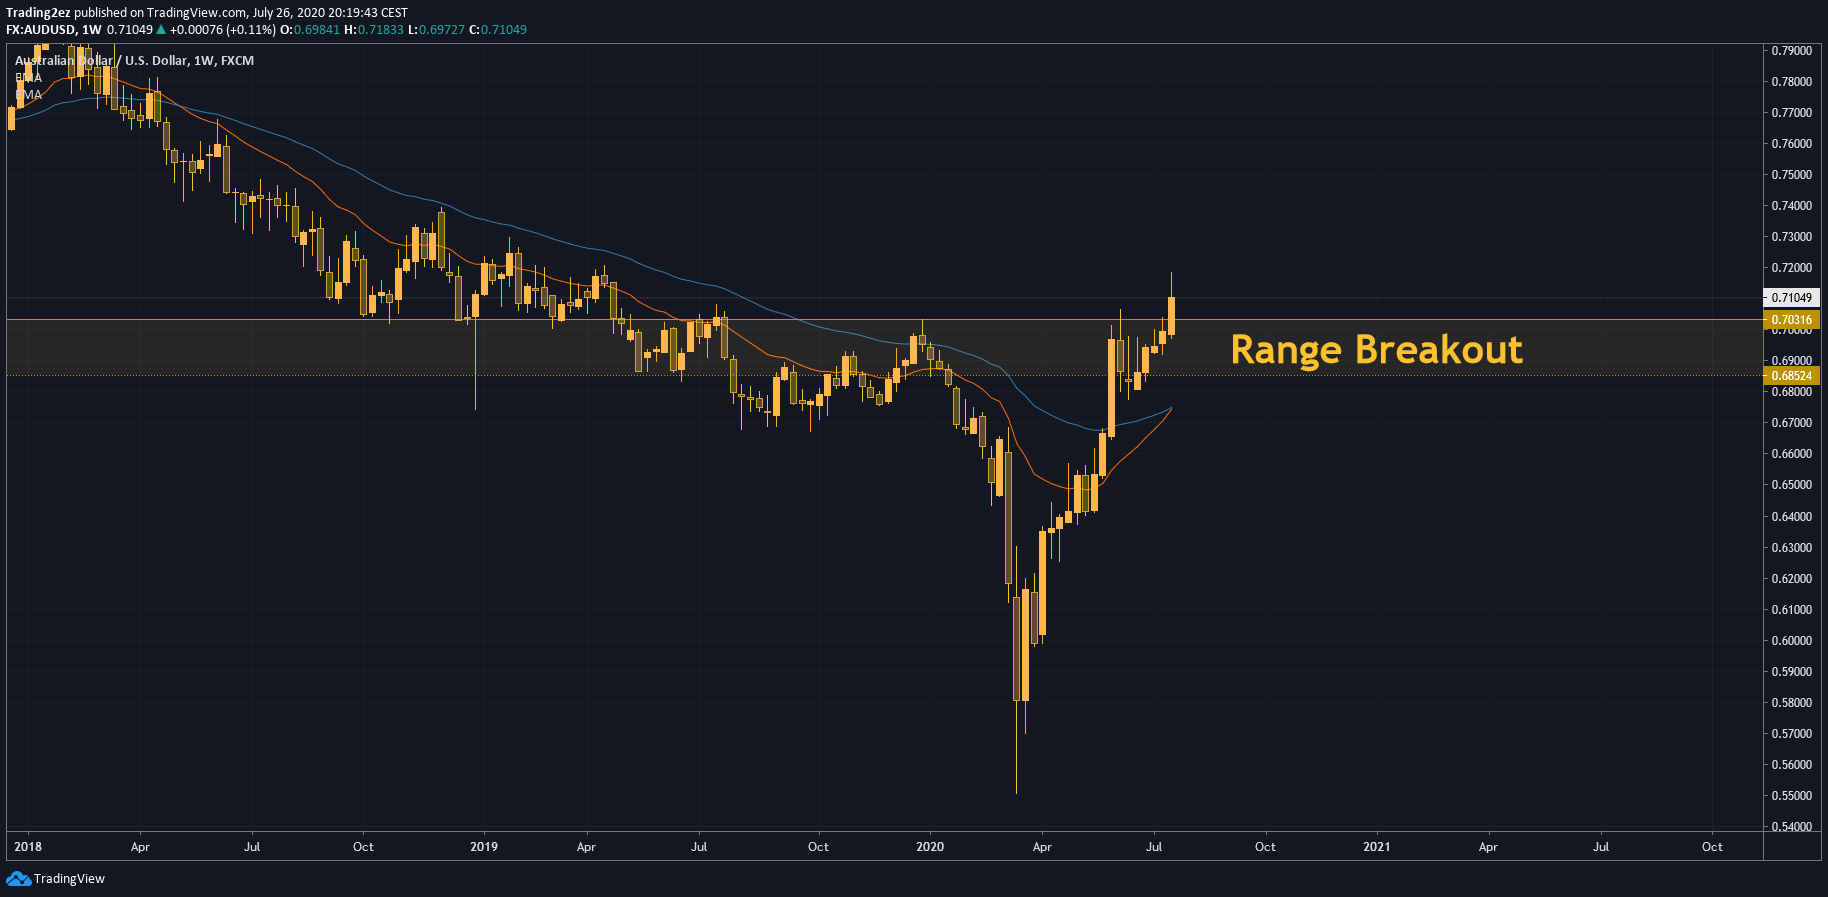This screenshot has height=897, width=1828.
Task: Click the 0.60000 price axis label
Action: tap(1792, 641)
